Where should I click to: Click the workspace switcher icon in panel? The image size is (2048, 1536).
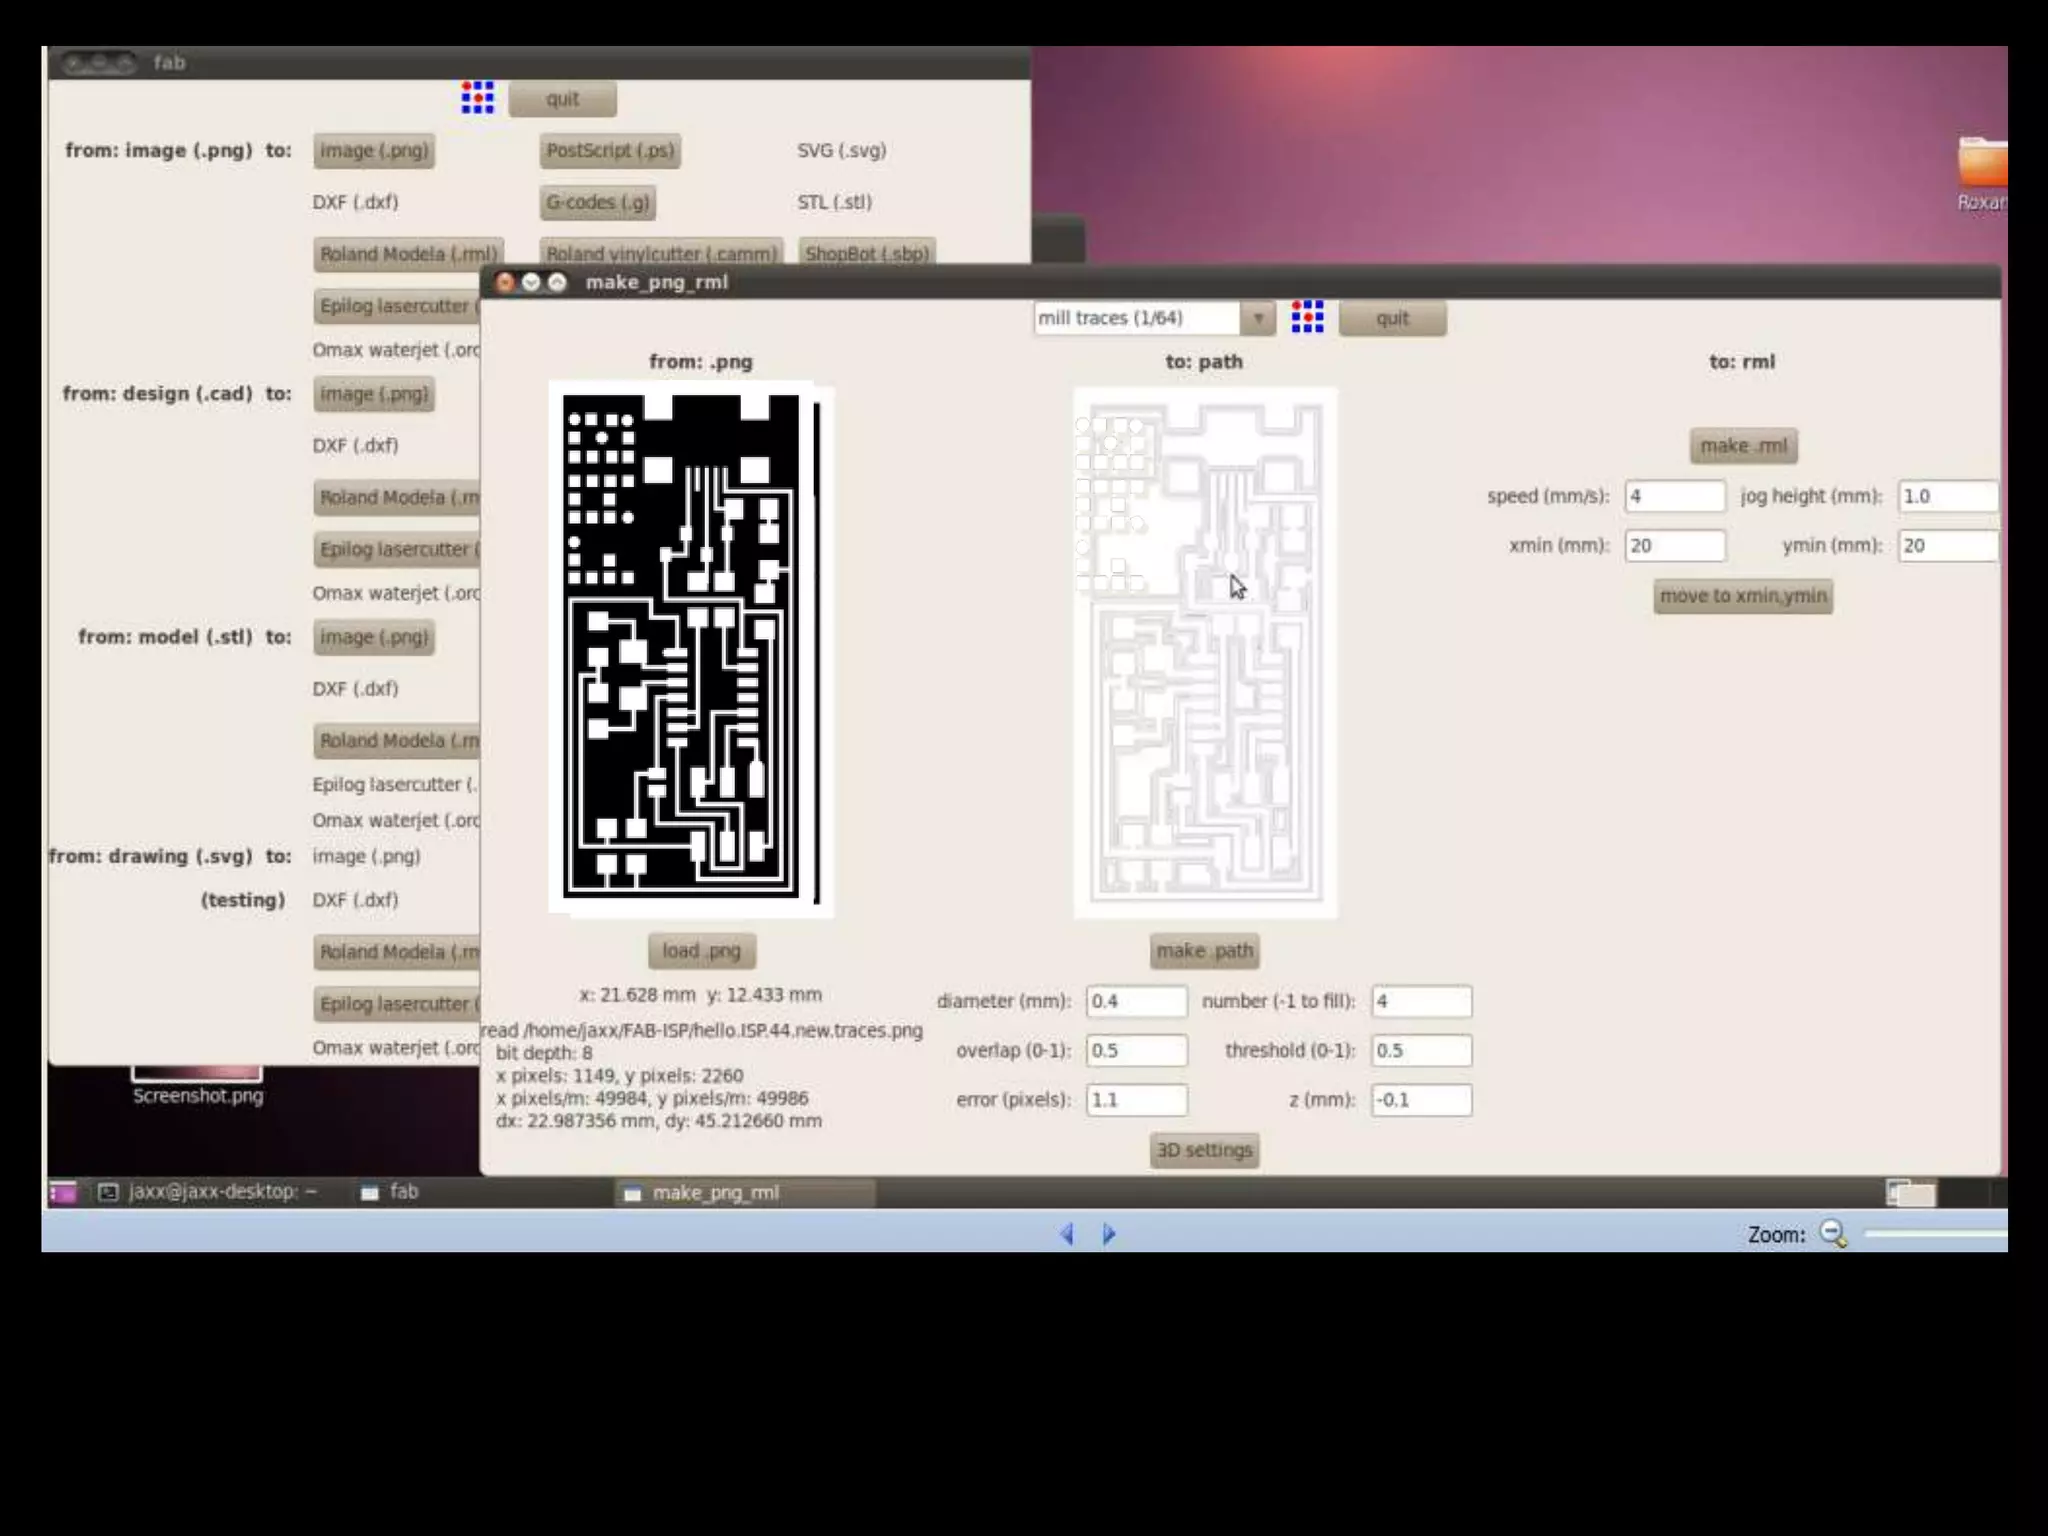[x=1911, y=1192]
